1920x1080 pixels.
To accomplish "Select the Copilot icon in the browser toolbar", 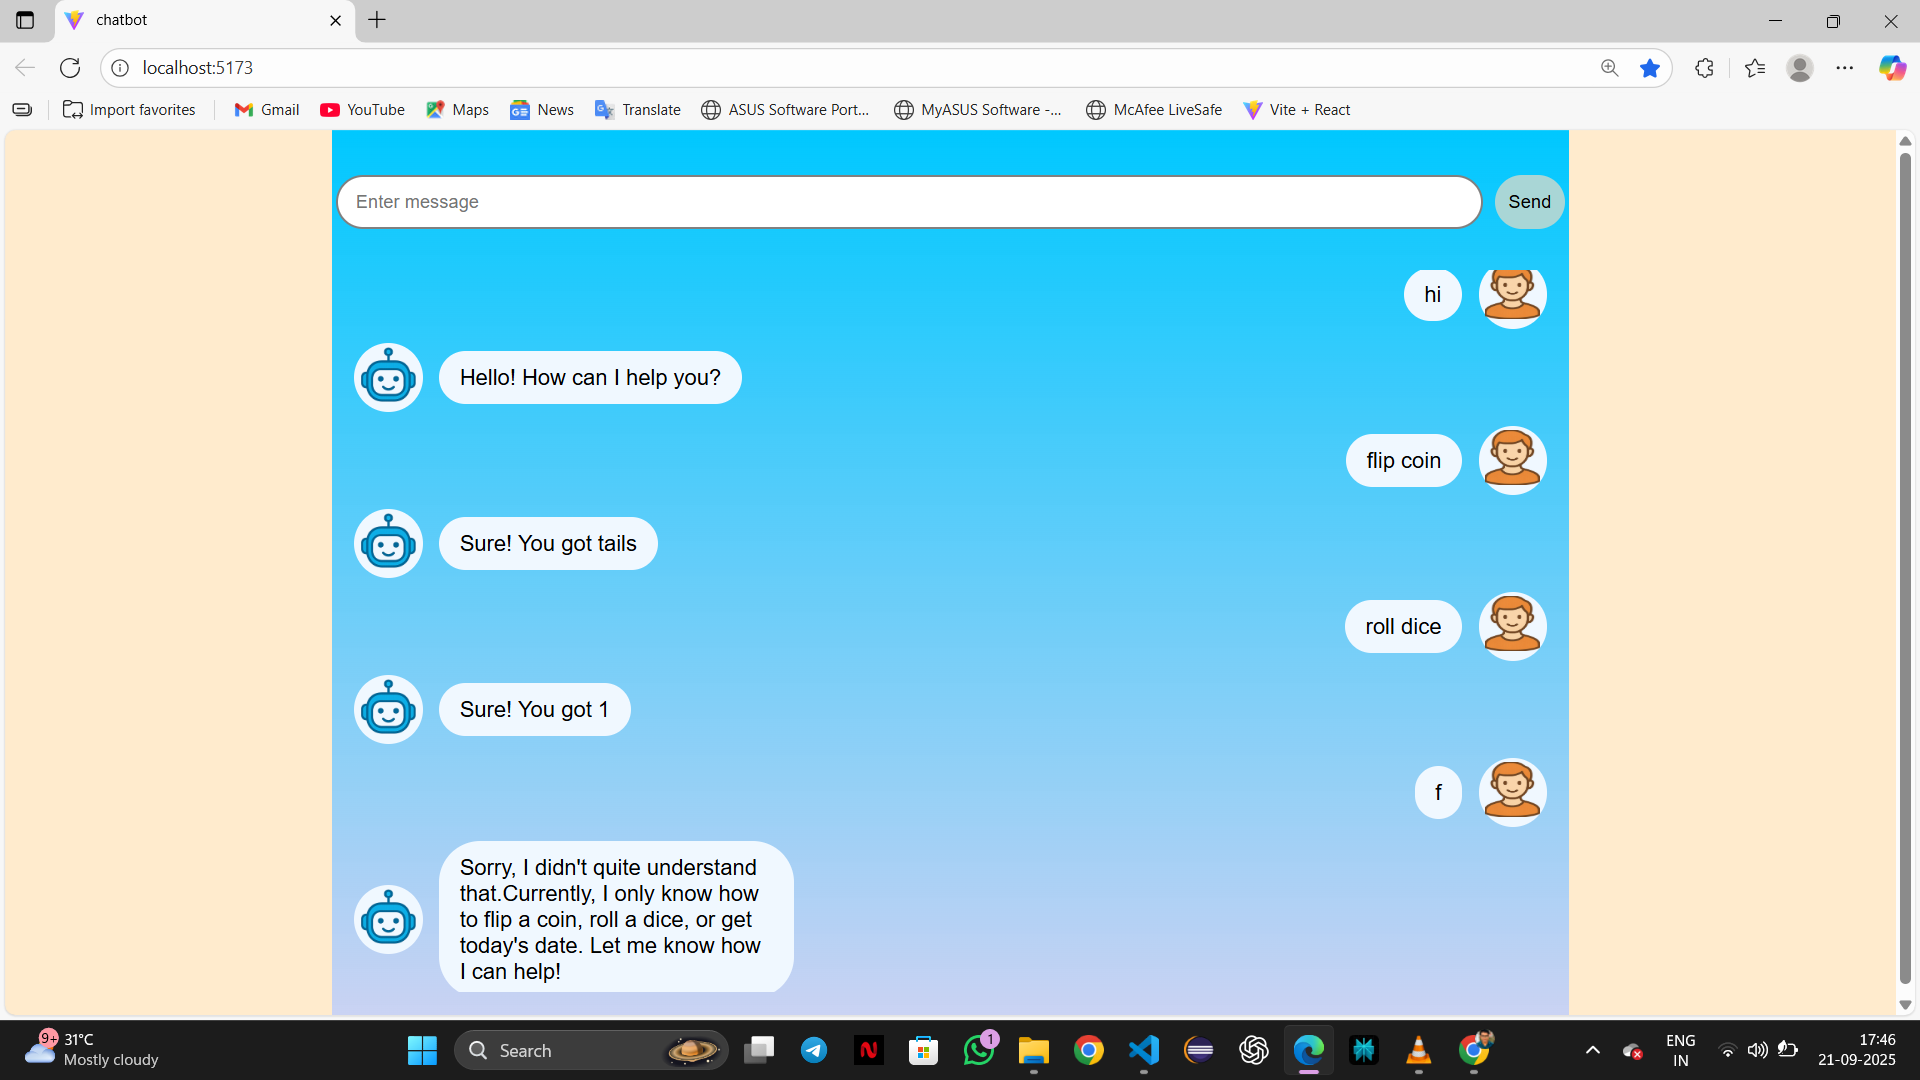I will click(1893, 67).
